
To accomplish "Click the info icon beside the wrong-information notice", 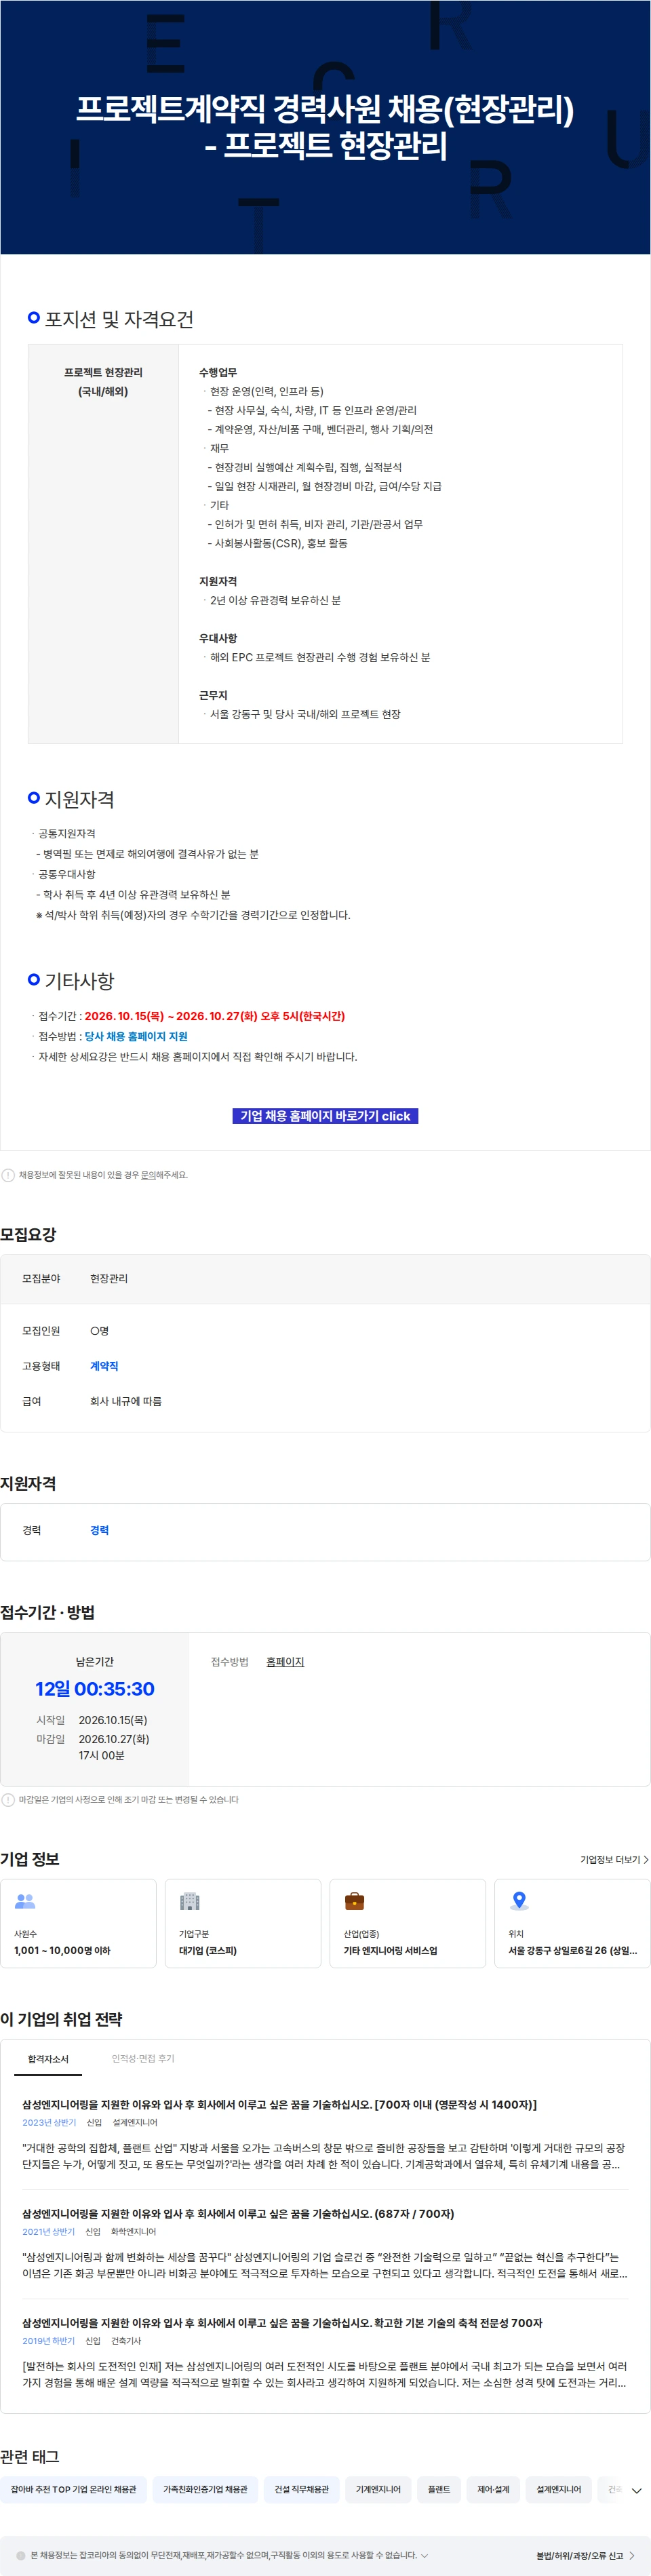I will [8, 1175].
